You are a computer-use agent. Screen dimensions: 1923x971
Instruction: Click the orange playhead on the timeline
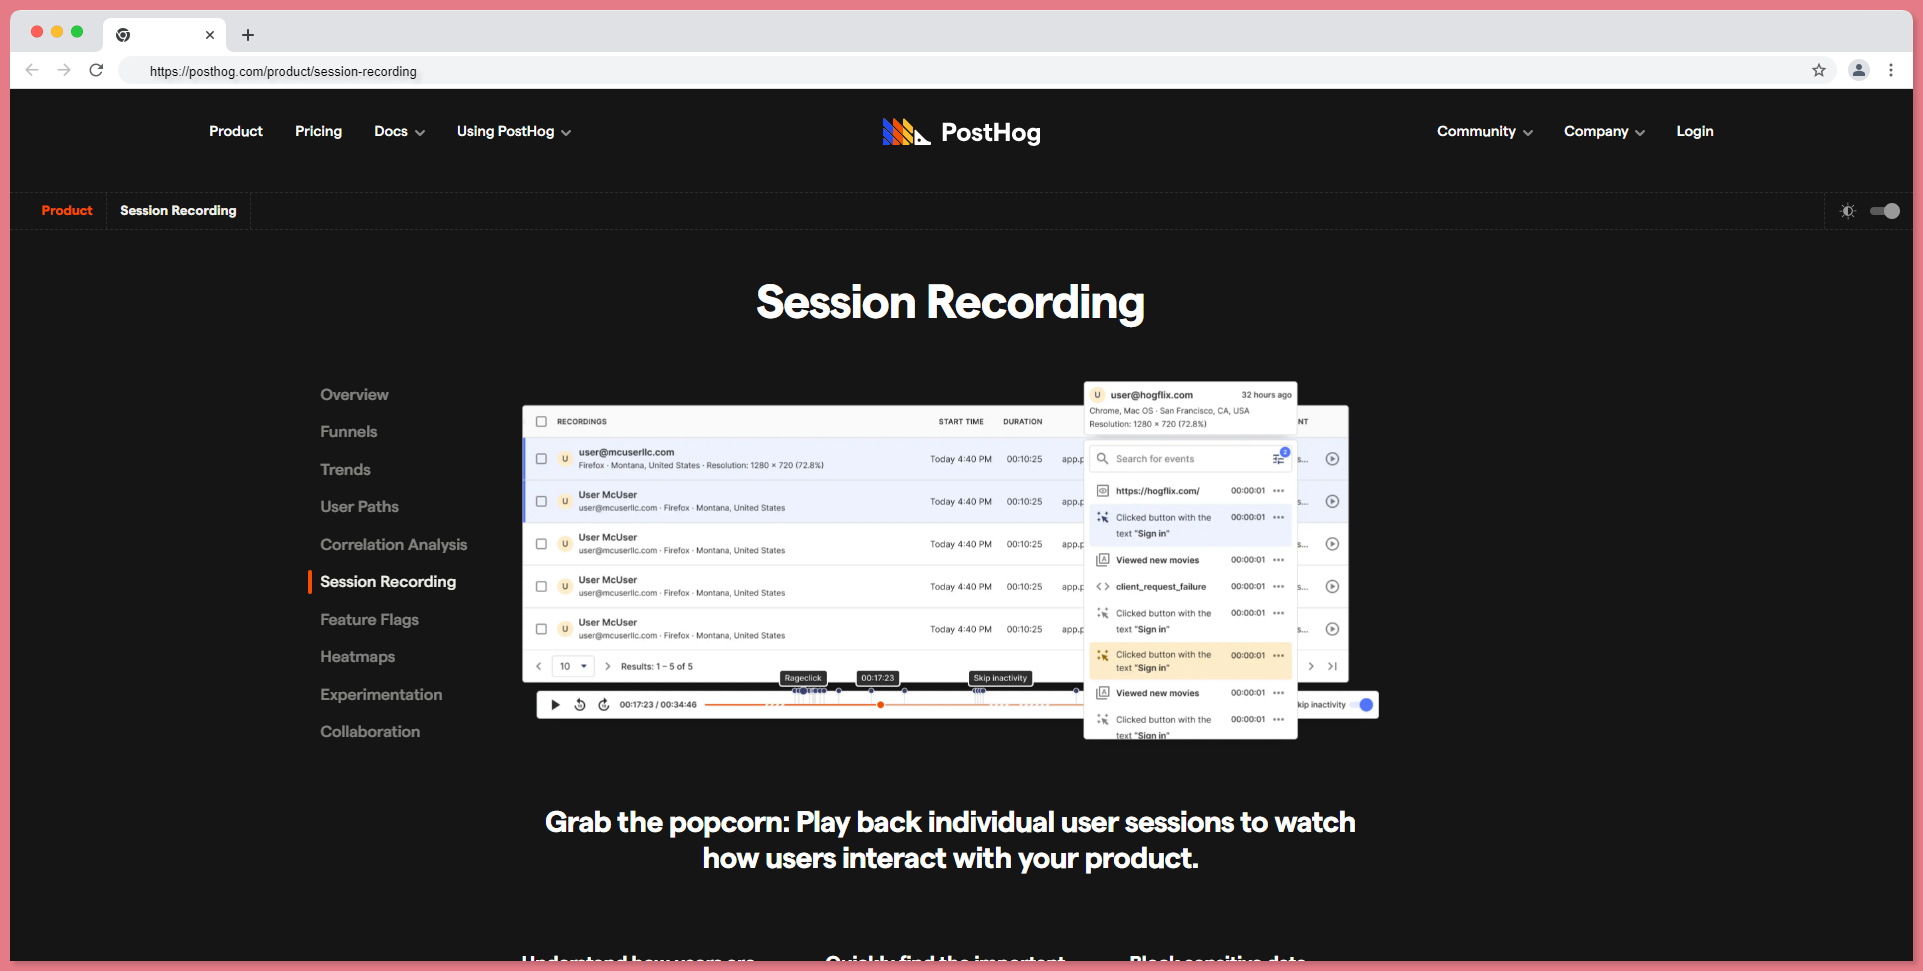pos(880,705)
